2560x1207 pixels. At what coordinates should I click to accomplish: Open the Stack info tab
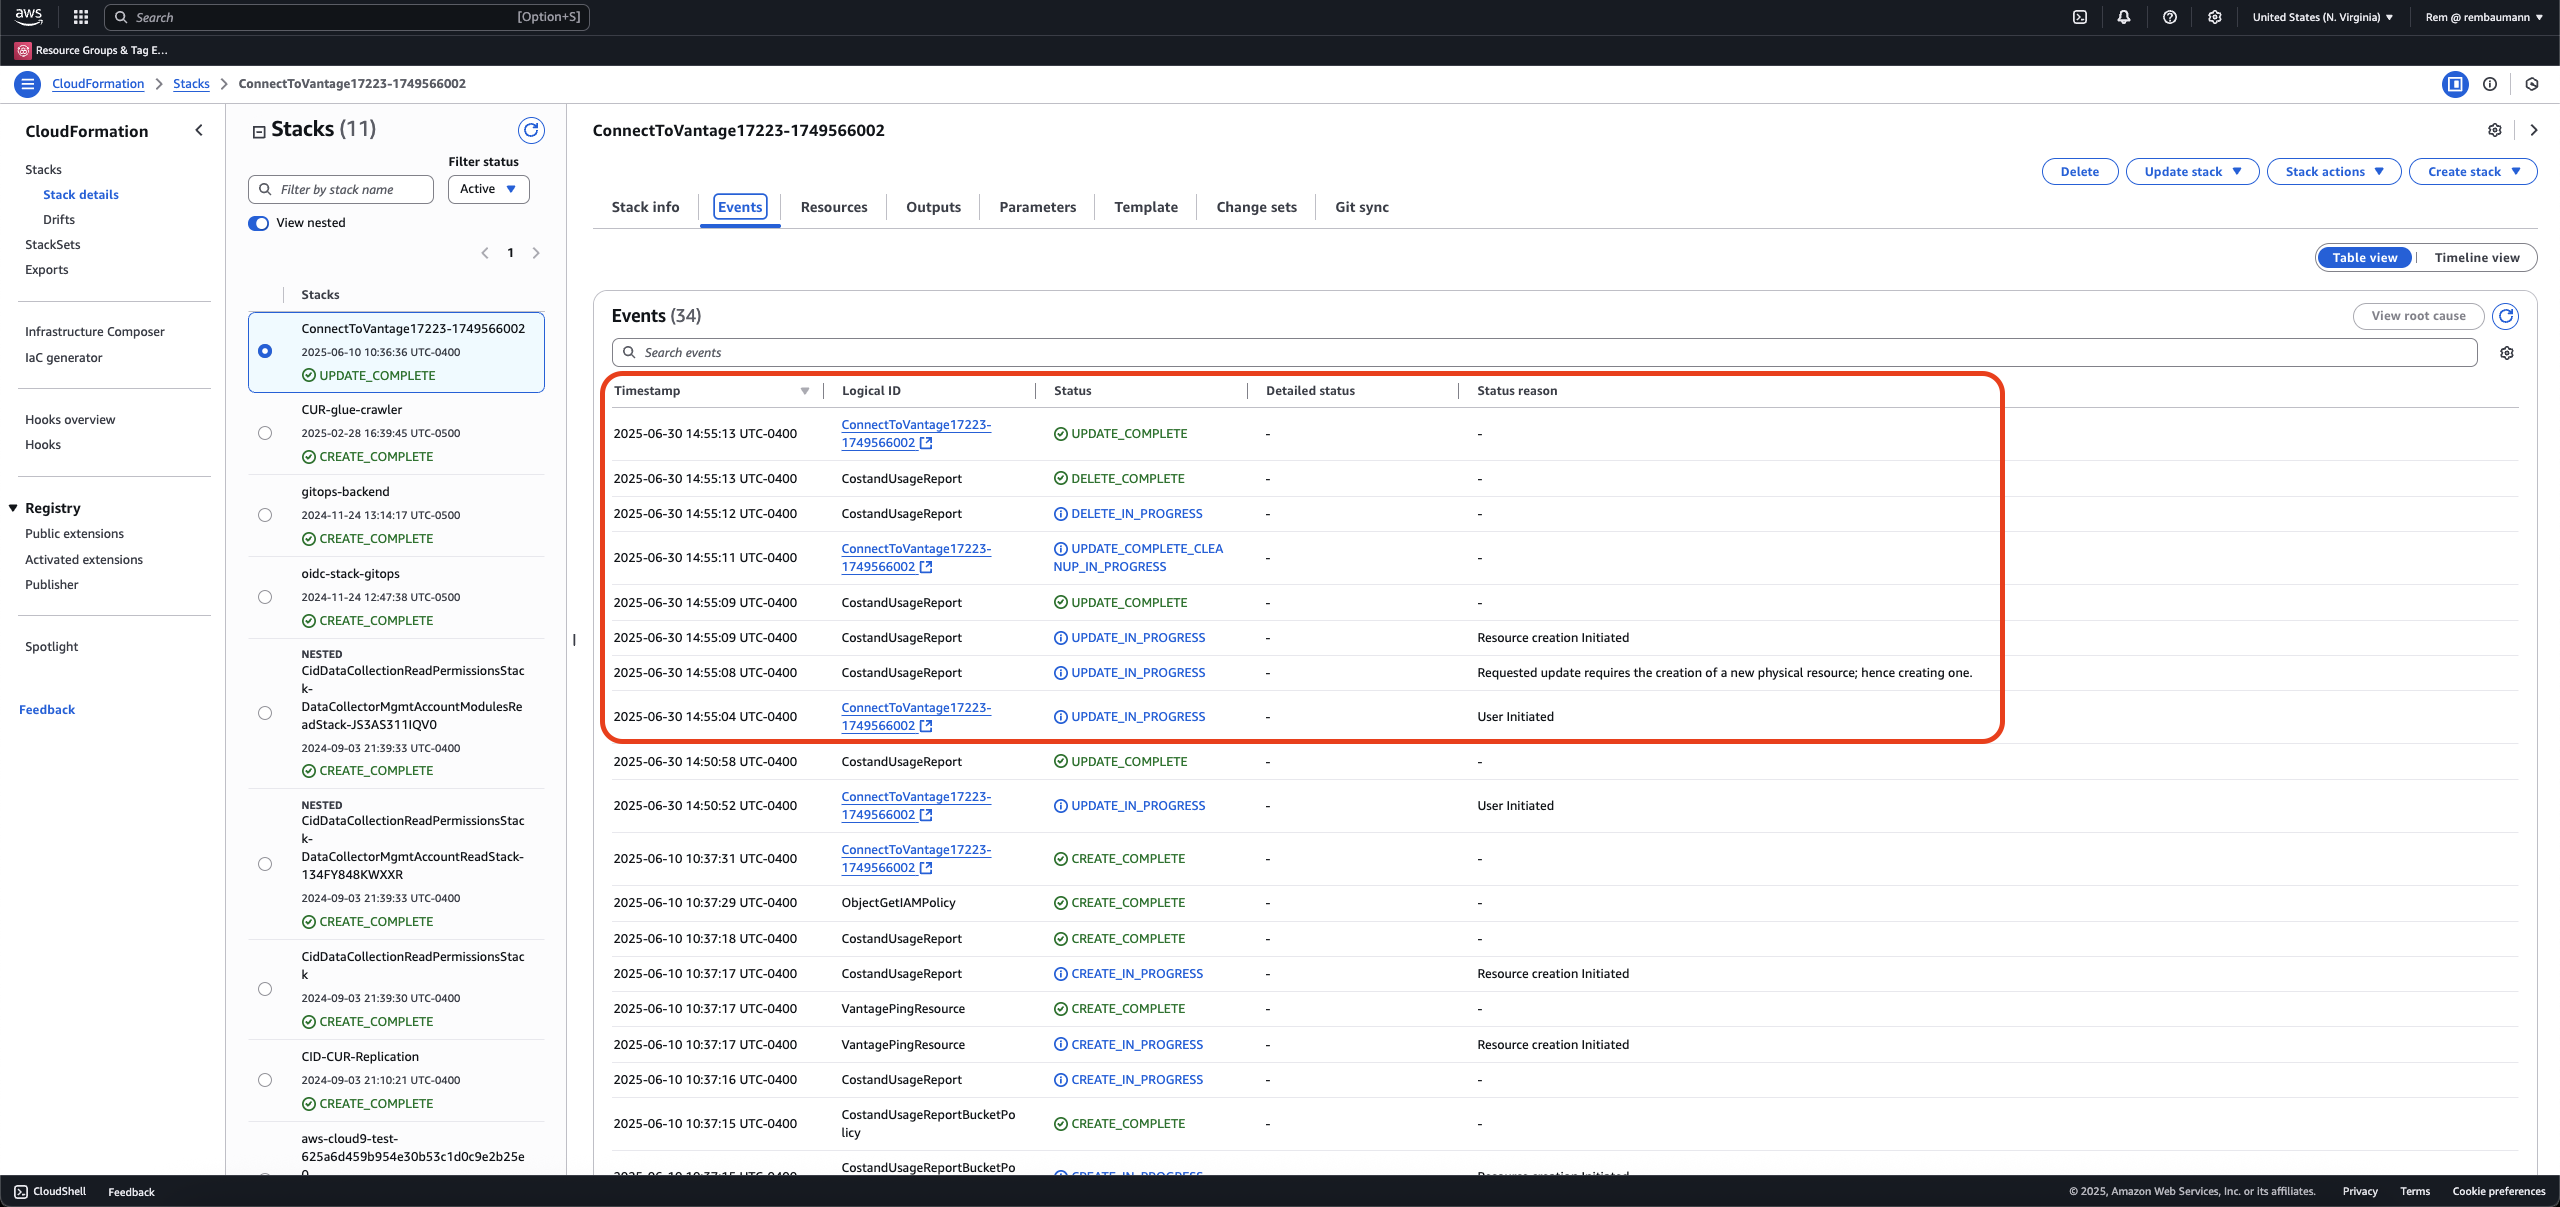tap(645, 207)
